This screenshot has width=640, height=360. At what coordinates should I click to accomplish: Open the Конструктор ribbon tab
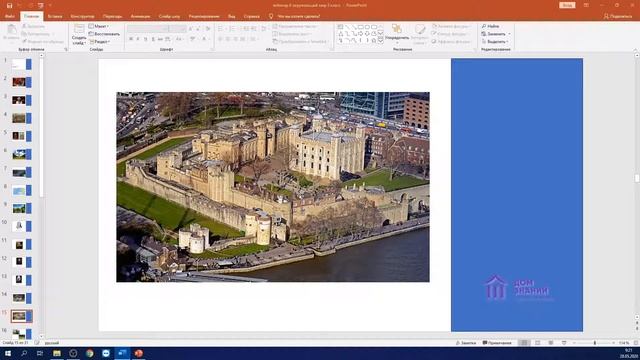82,16
